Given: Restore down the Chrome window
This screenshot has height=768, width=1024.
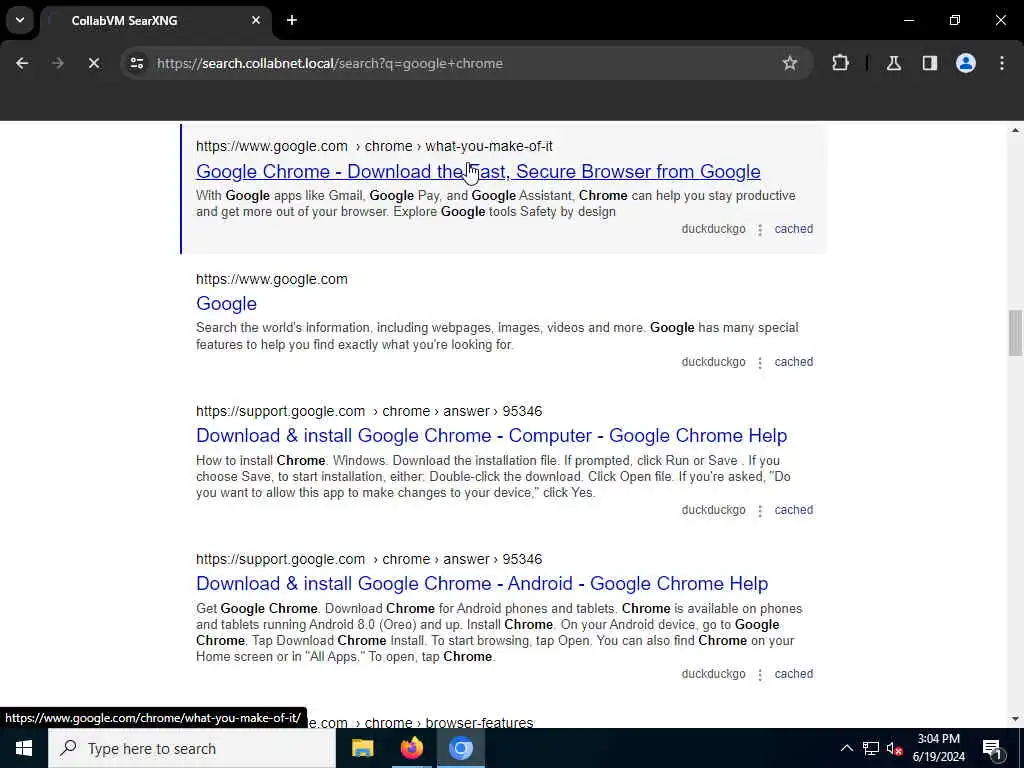Looking at the screenshot, I should (x=955, y=20).
